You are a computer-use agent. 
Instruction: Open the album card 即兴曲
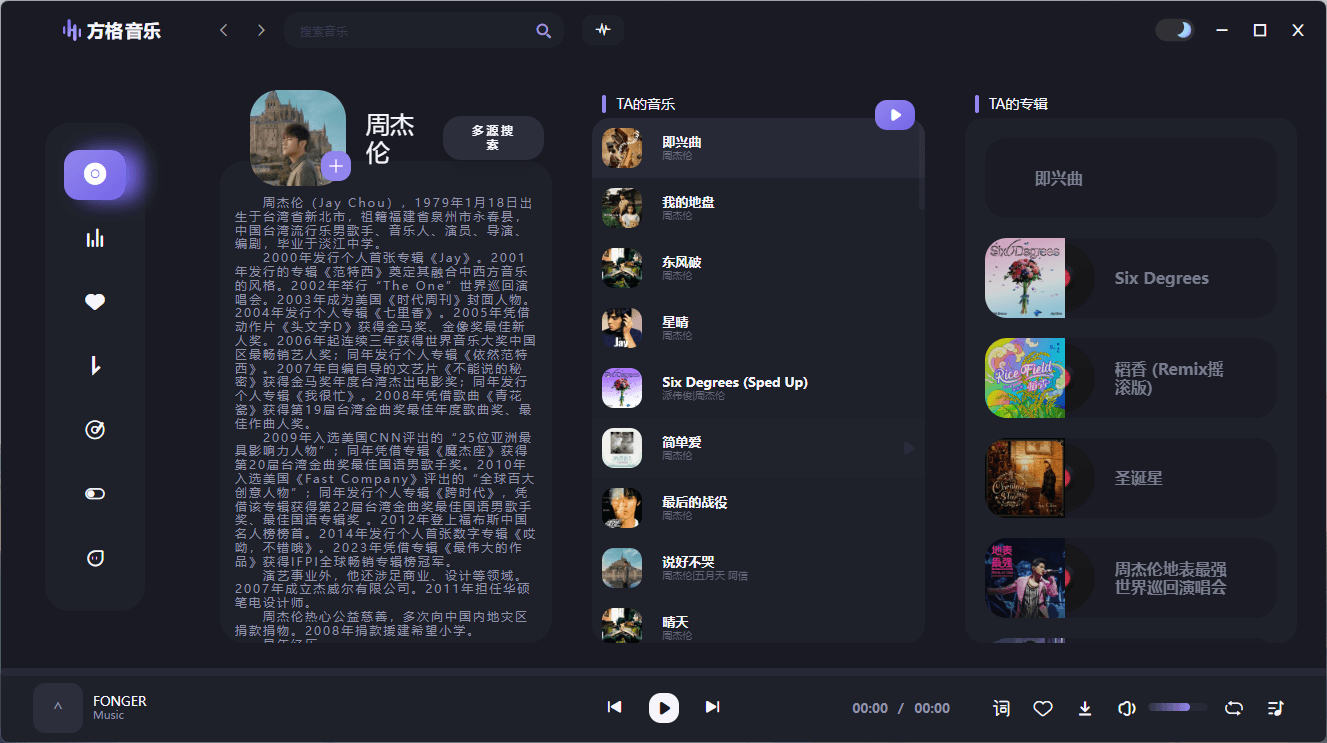pos(1131,178)
